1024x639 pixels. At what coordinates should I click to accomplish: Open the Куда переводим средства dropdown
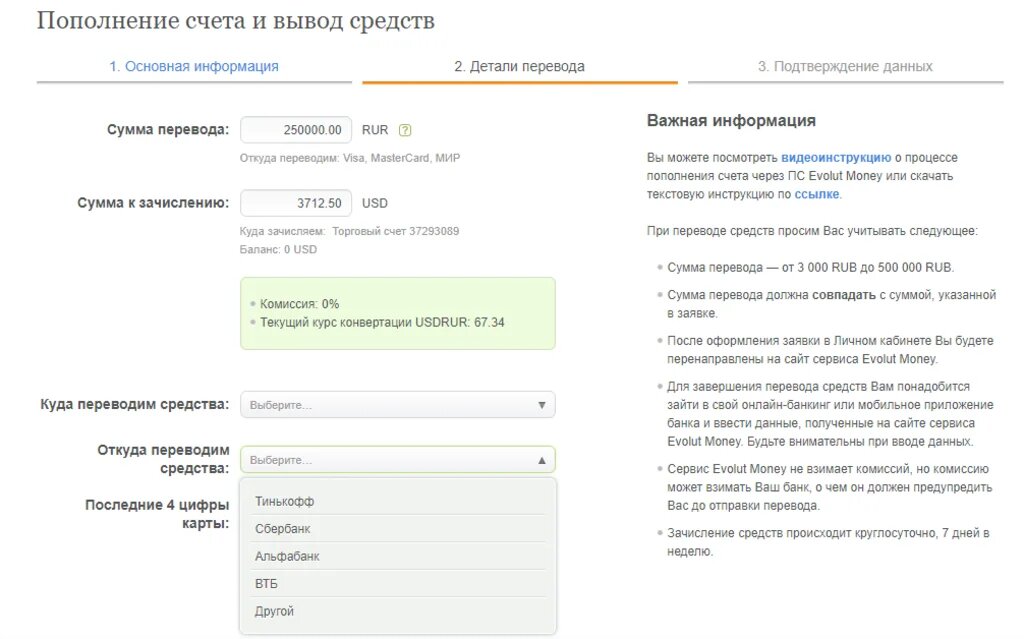398,404
